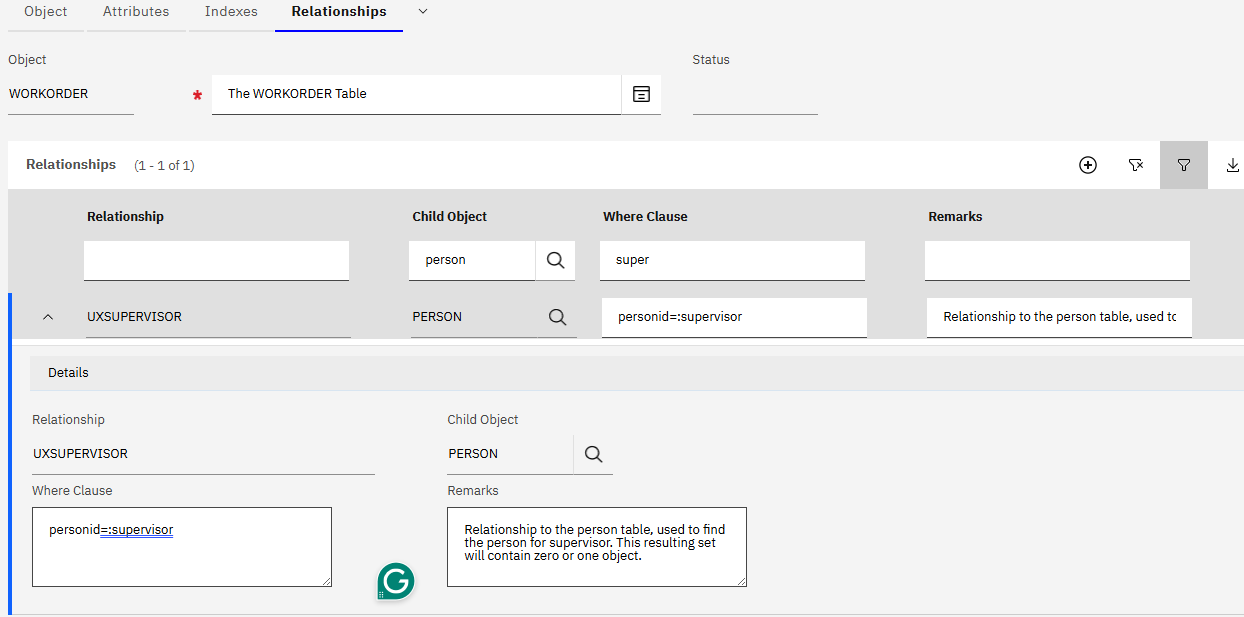Click search icon in UXSUPERVISOR row
1244x617 pixels.
558,317
